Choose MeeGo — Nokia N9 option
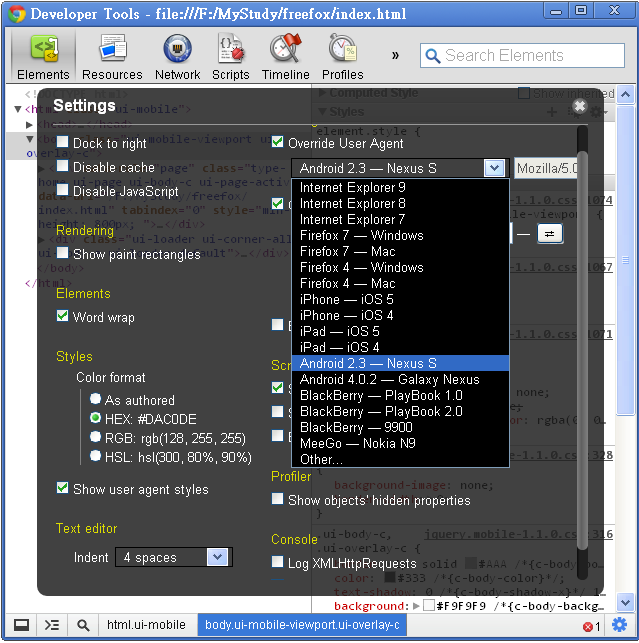Image resolution: width=639 pixels, height=643 pixels. click(x=400, y=443)
